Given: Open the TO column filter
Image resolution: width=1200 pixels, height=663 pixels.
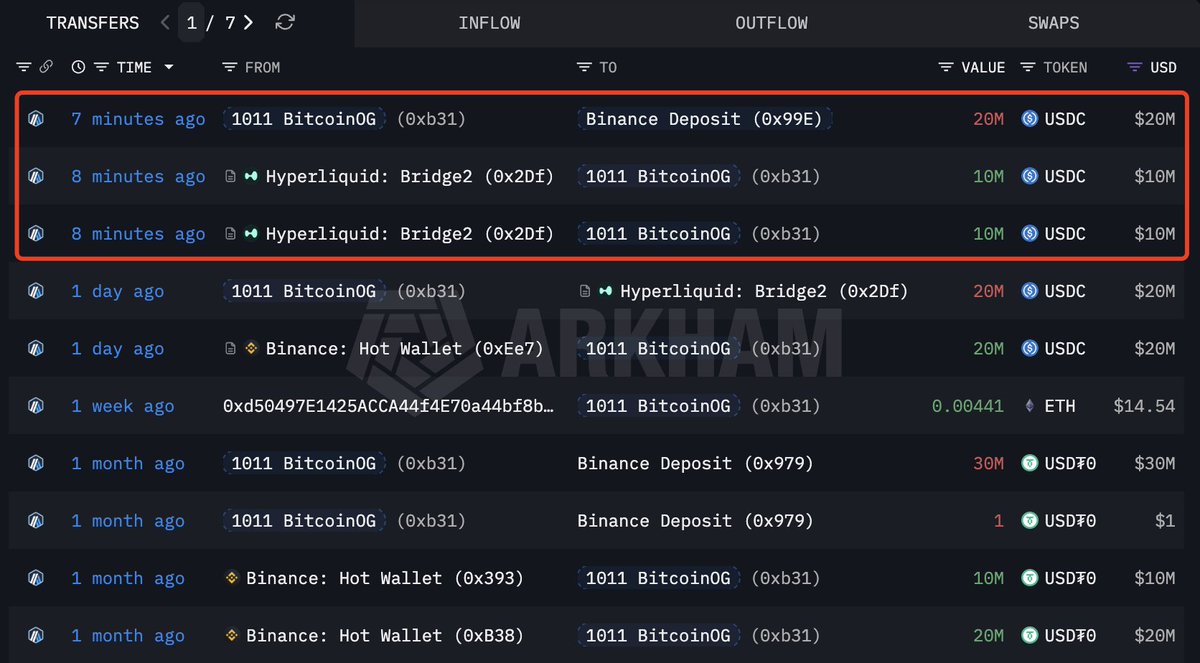Looking at the screenshot, I should [x=584, y=67].
